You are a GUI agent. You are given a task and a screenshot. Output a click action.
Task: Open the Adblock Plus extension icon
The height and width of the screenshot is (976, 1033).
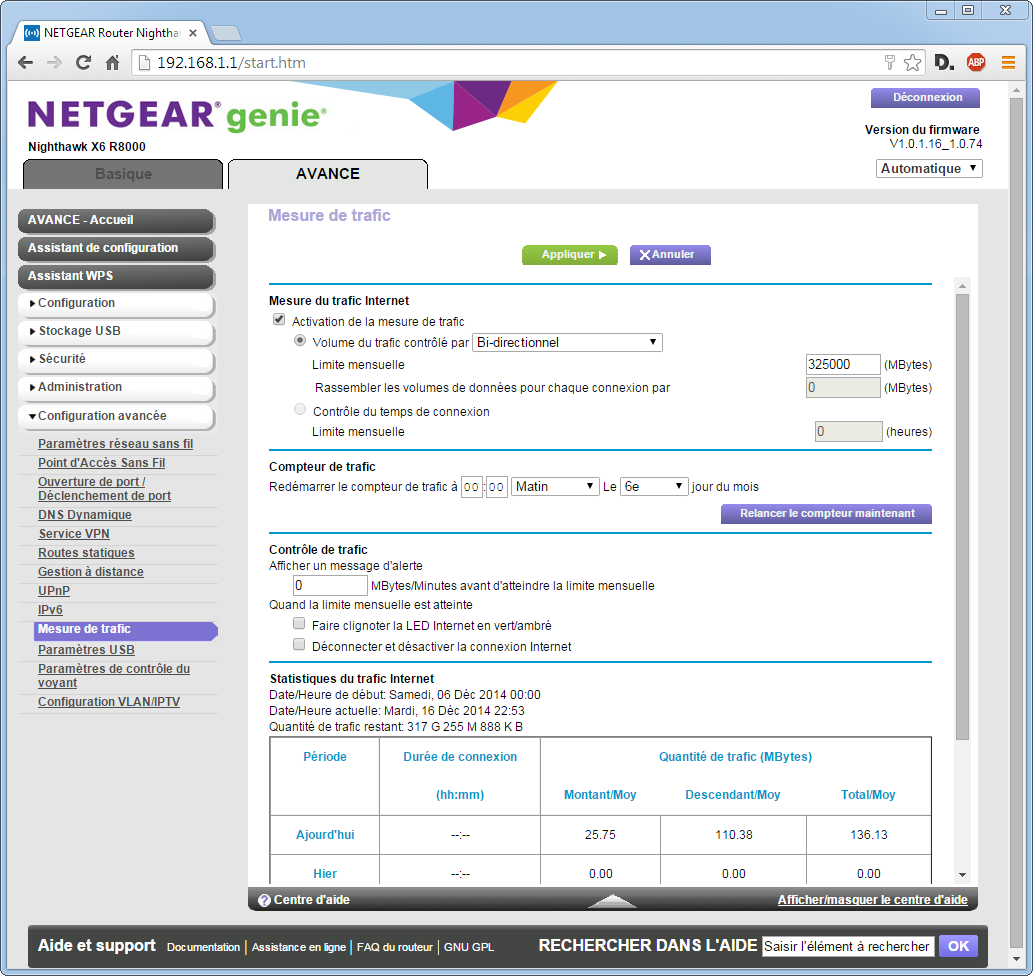click(x=975, y=63)
